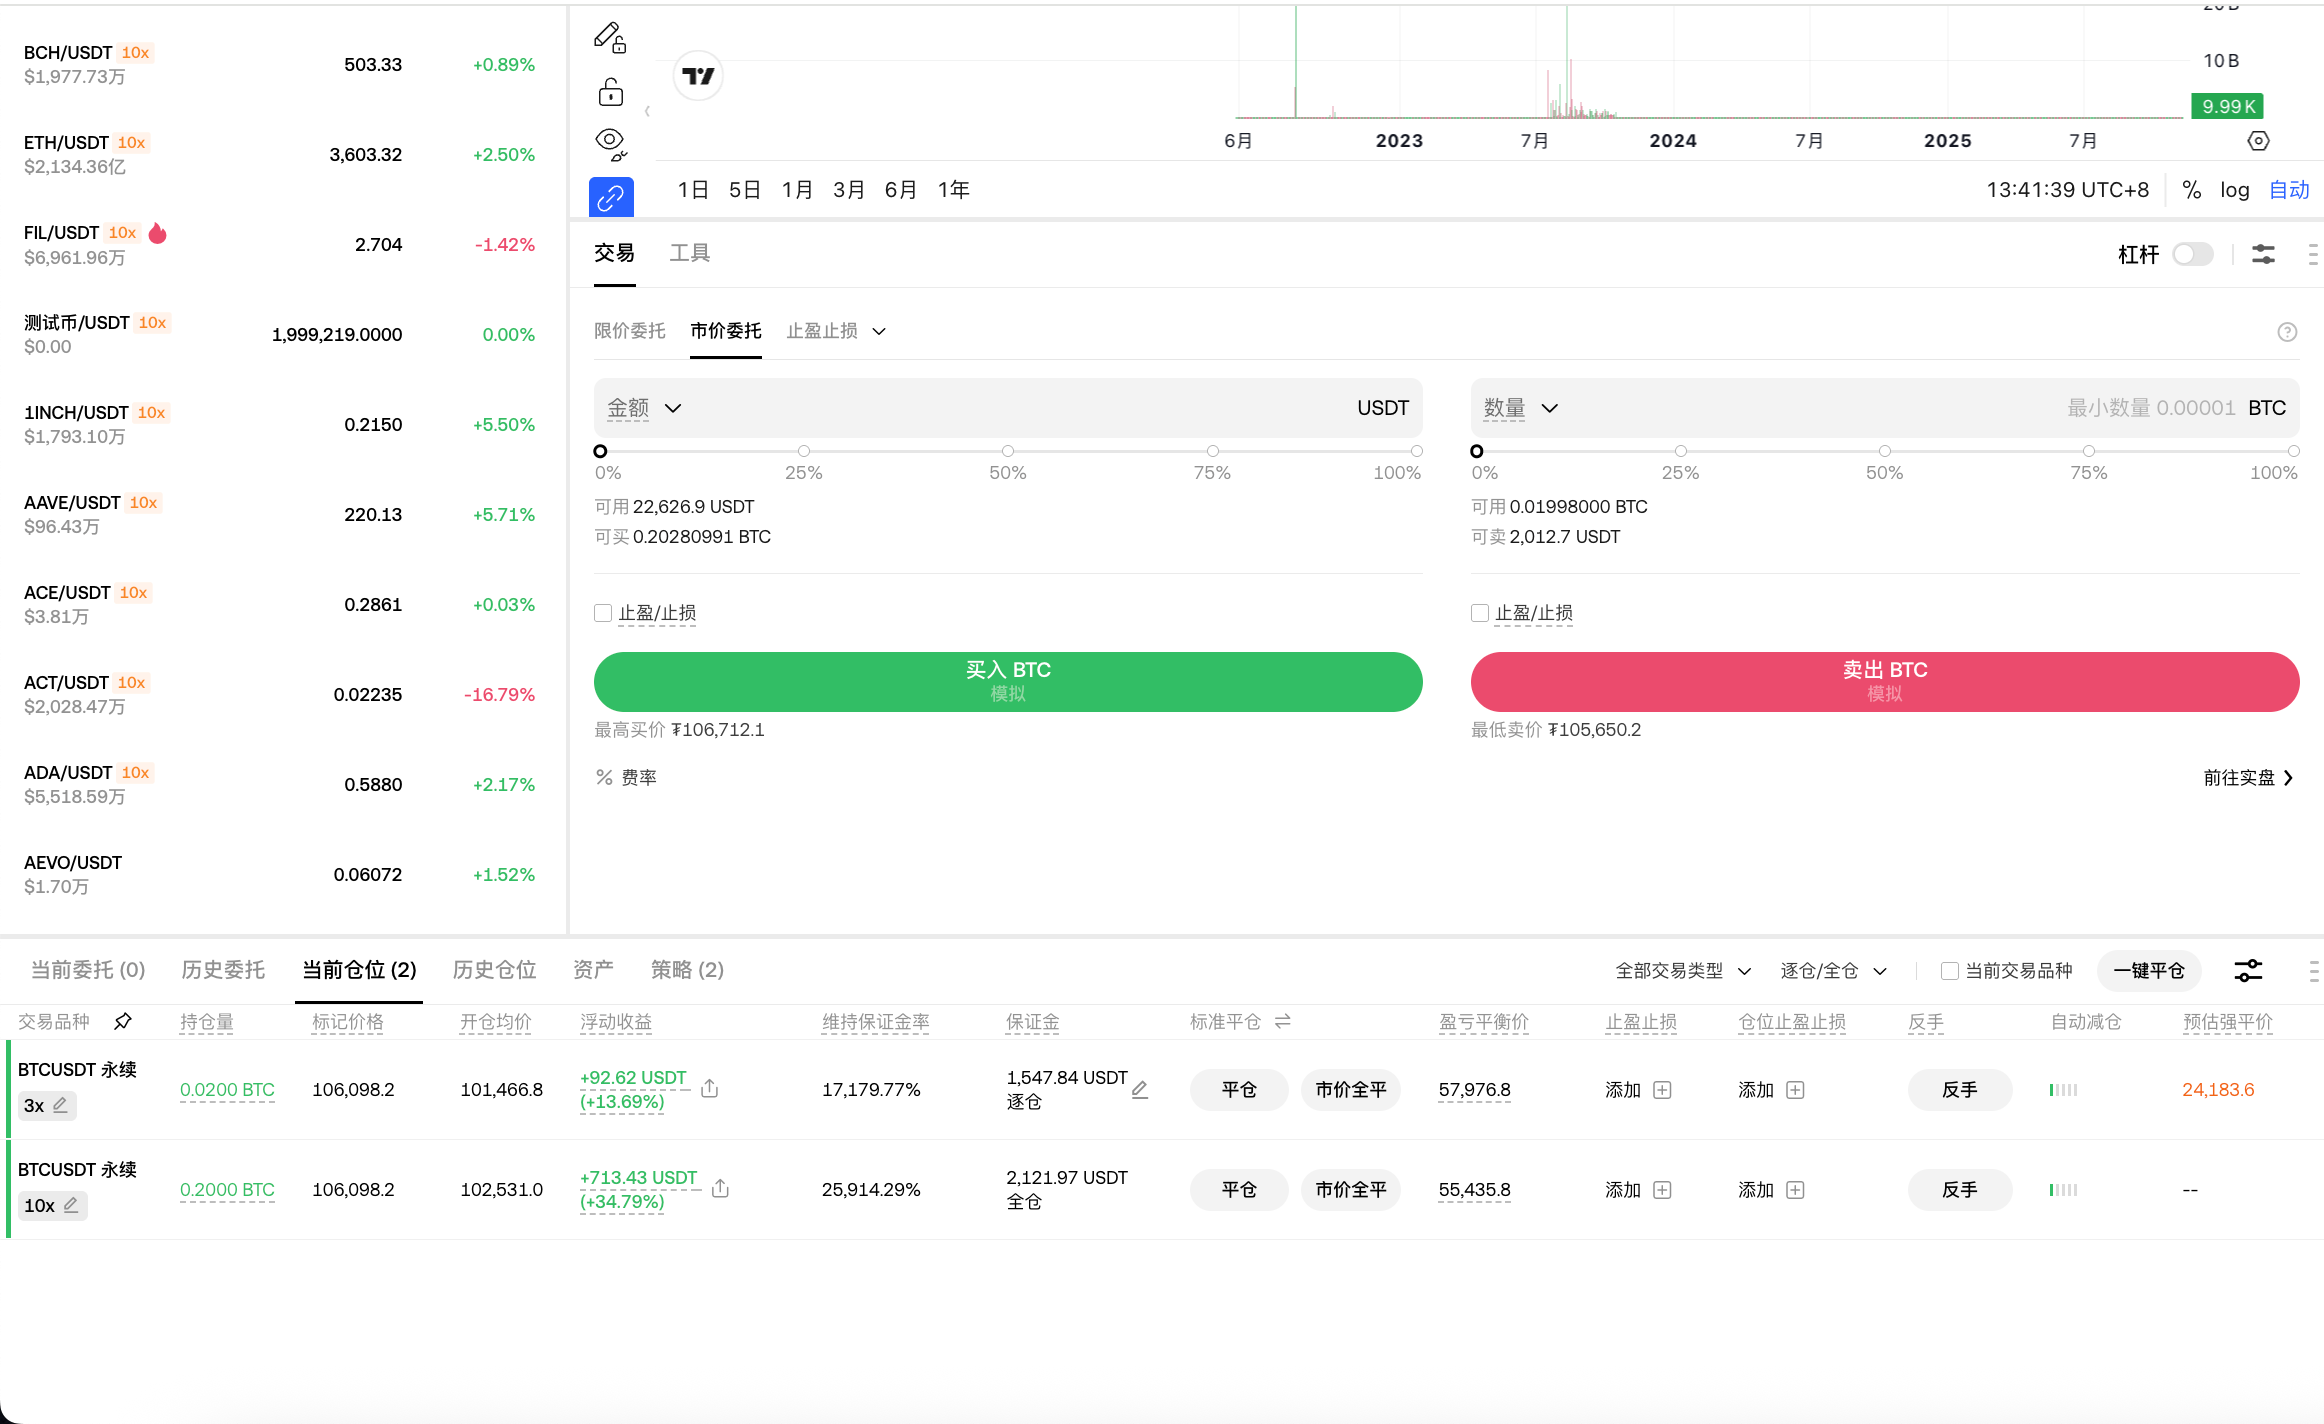Viewport: 2324px width, 1424px height.
Task: Open the 逐仓/全仓 dropdown
Action: [1833, 970]
